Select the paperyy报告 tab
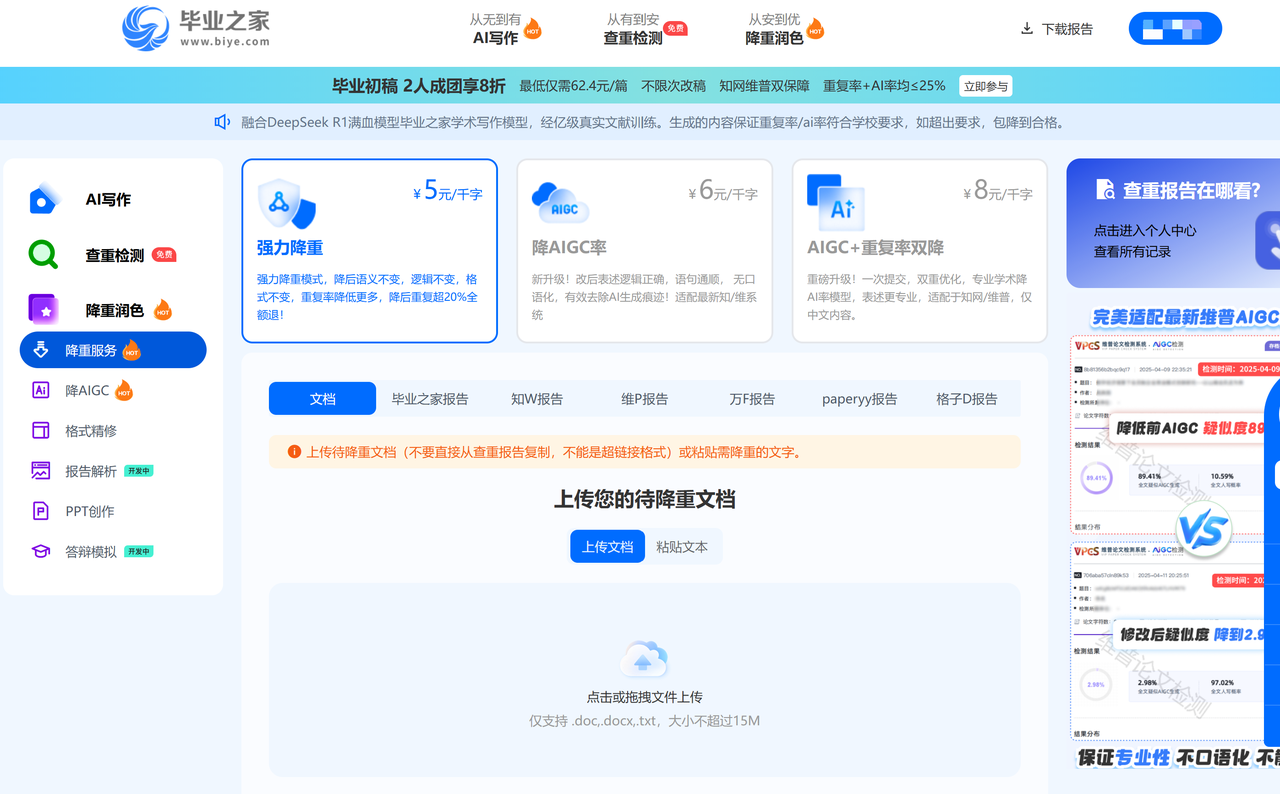The image size is (1280, 794). pos(860,398)
